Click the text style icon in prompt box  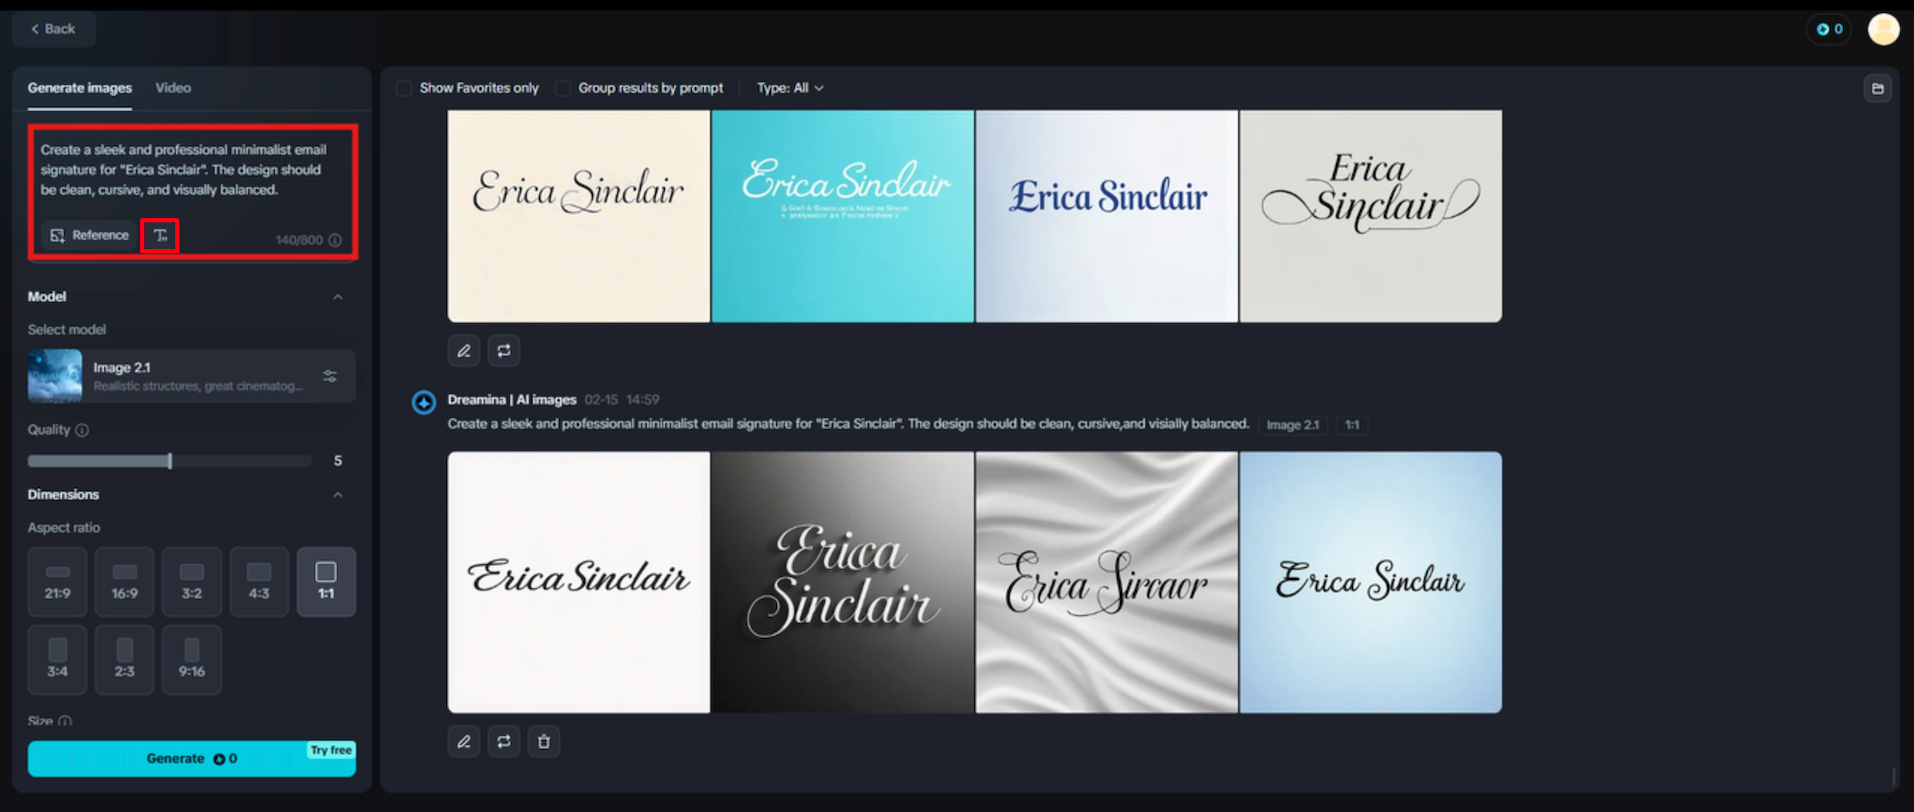click(160, 236)
